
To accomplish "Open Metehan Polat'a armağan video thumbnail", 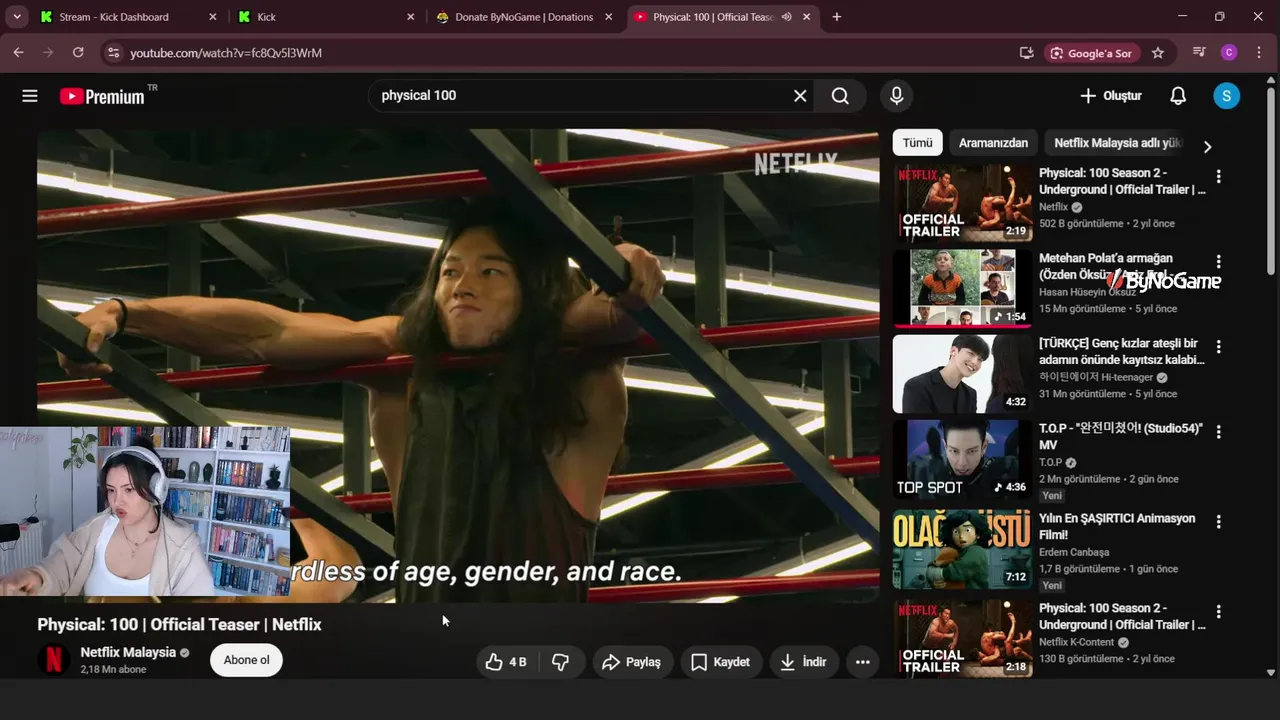I will pos(962,288).
